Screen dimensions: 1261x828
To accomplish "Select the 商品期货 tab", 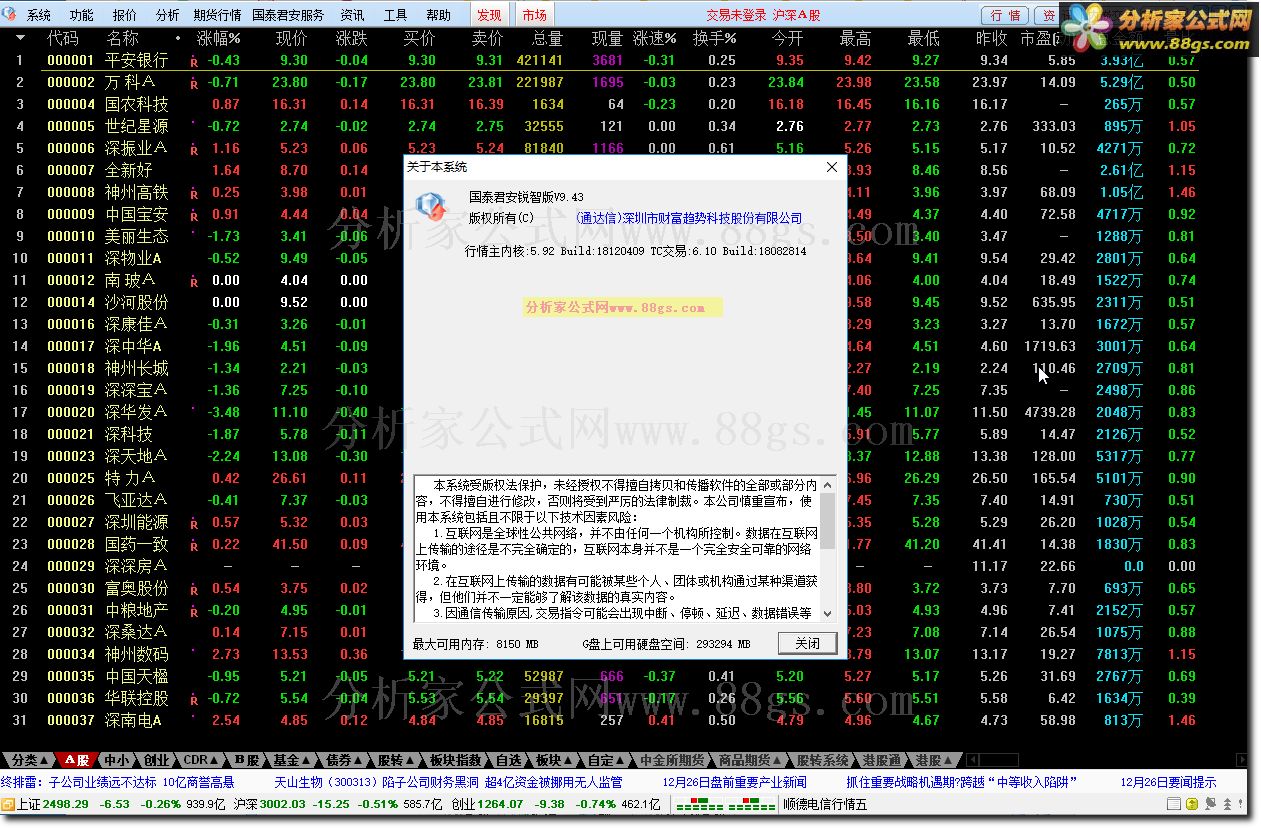I will click(x=750, y=760).
